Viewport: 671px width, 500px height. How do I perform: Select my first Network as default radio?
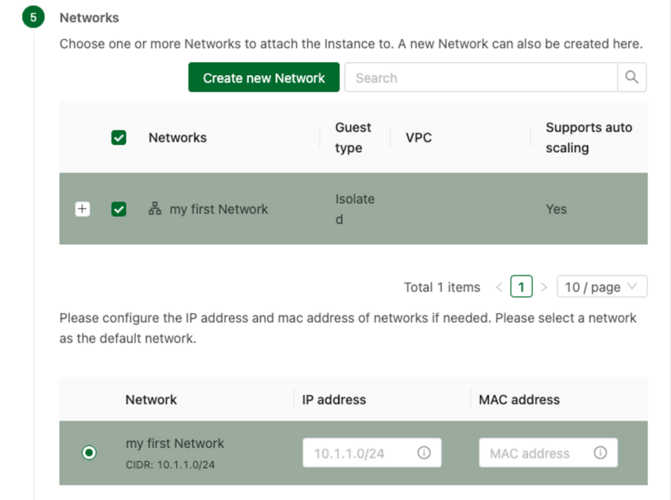[89, 452]
